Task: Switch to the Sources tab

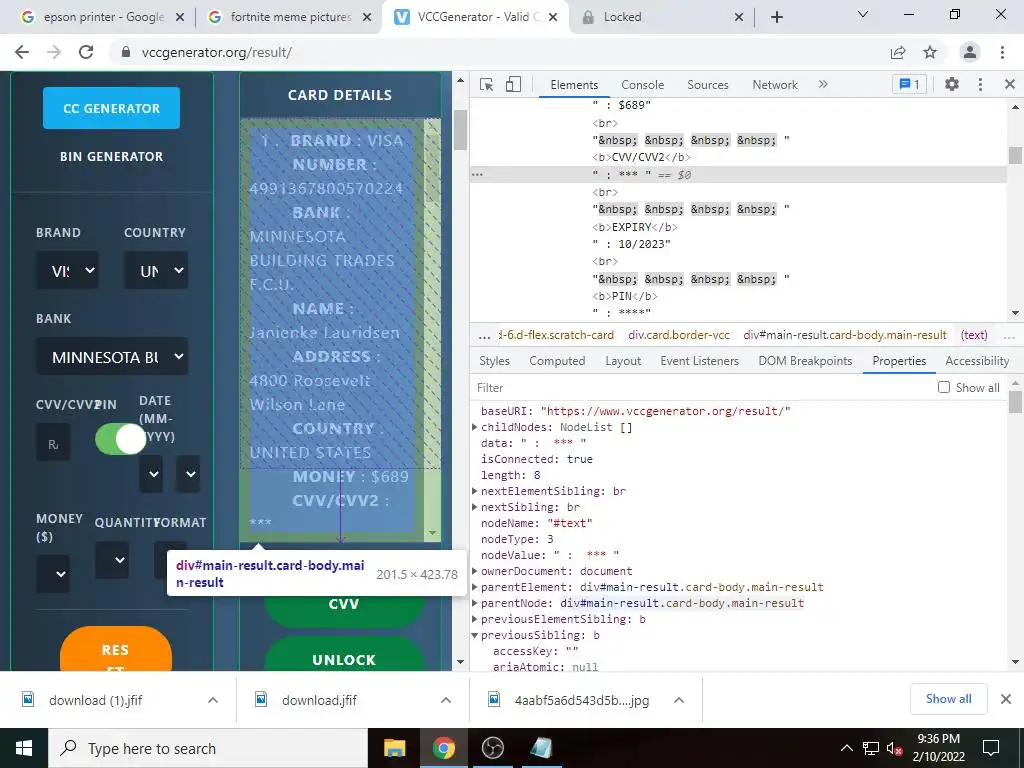Action: point(707,84)
